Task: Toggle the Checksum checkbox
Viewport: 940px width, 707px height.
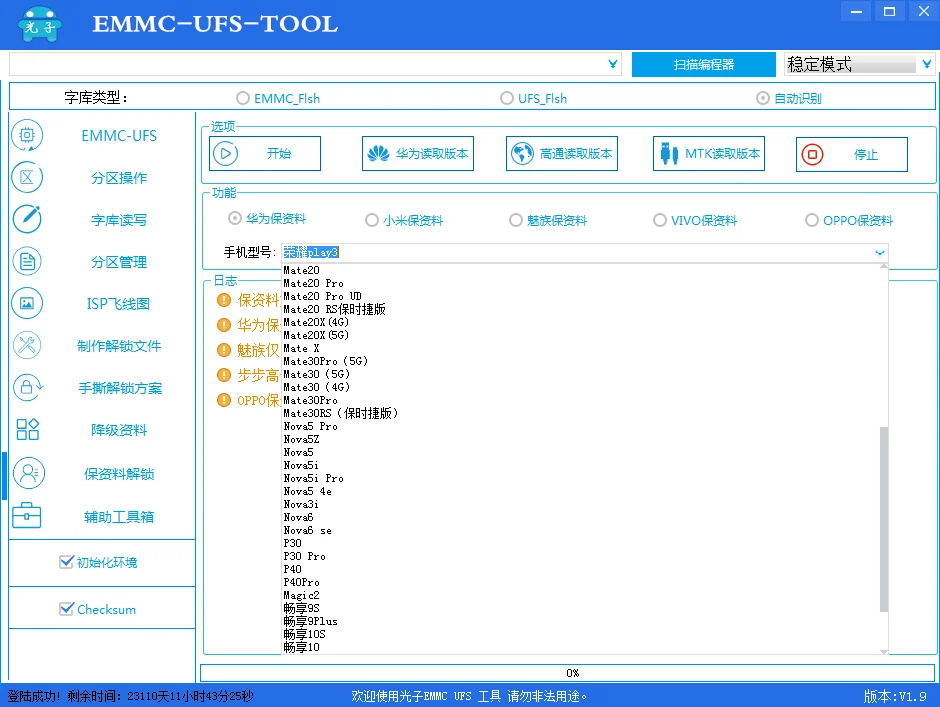Action: click(67, 609)
